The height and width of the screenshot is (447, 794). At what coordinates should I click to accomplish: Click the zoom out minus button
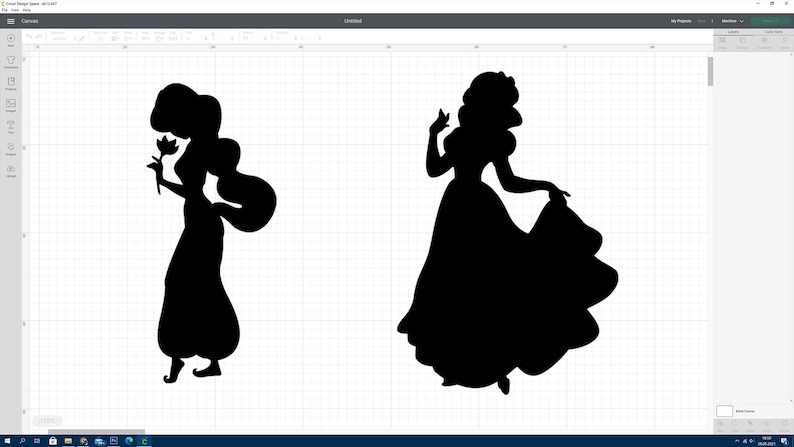coord(36,421)
